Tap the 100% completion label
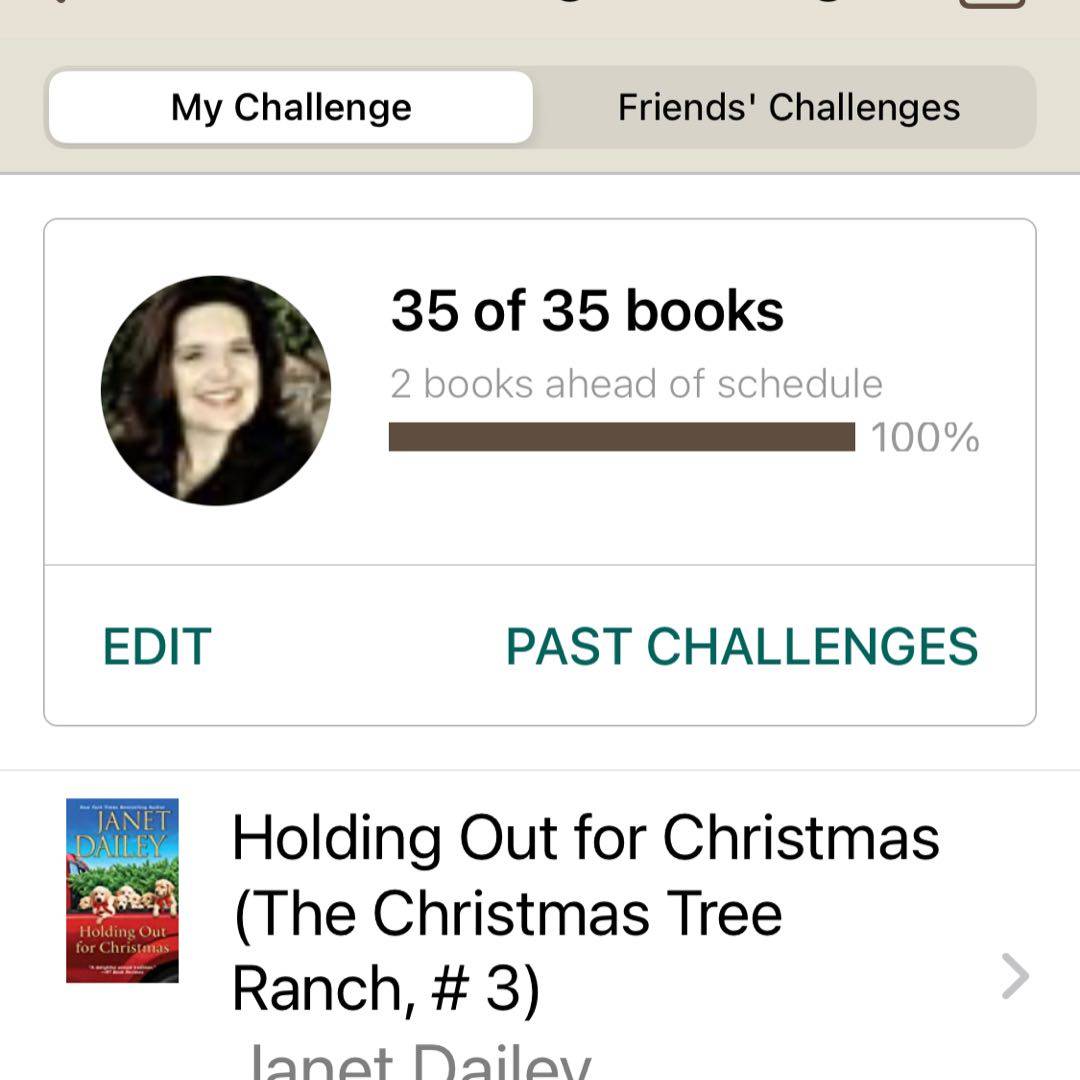This screenshot has width=1080, height=1080. [x=925, y=438]
